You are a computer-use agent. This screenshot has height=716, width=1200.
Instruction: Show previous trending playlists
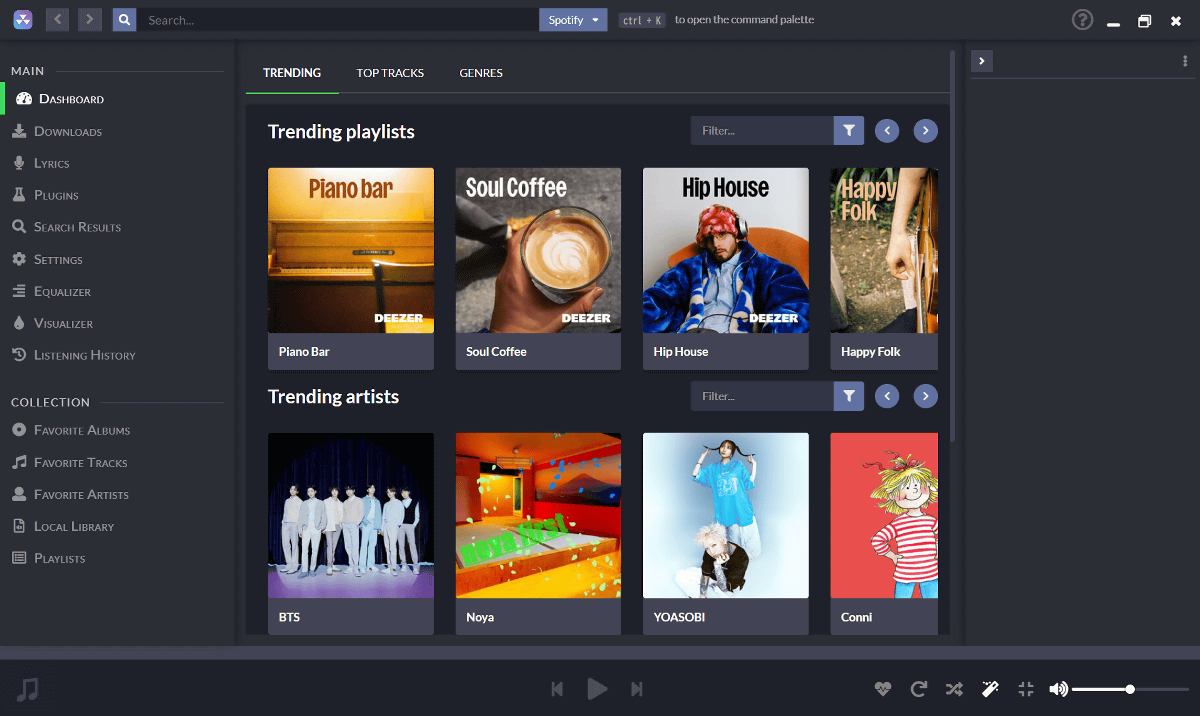(x=887, y=131)
